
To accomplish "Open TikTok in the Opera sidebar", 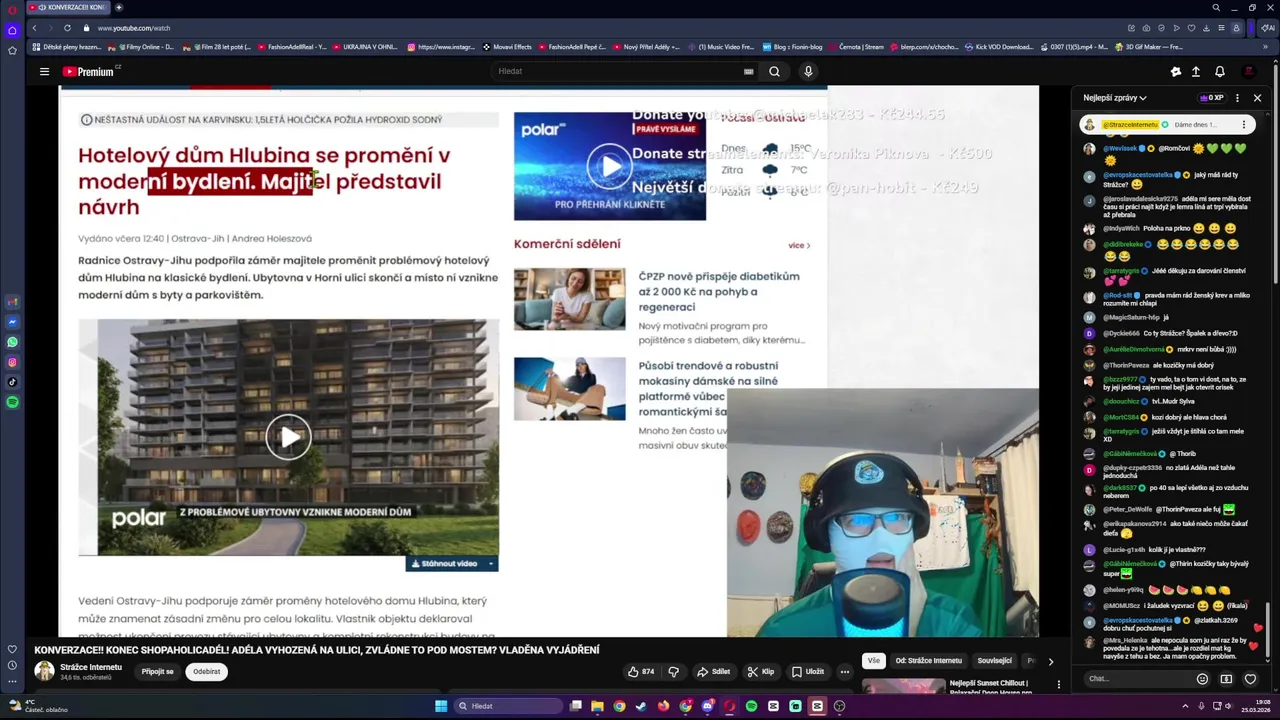I will point(12,382).
